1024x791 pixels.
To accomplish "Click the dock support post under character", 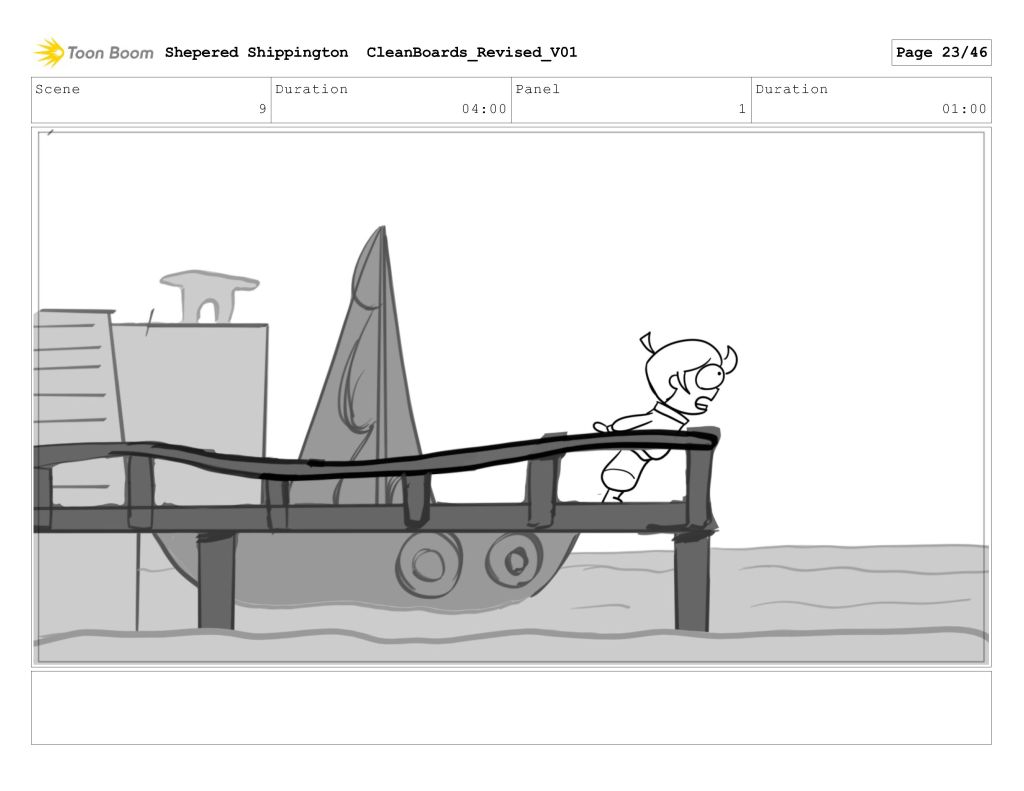I will tap(691, 580).
